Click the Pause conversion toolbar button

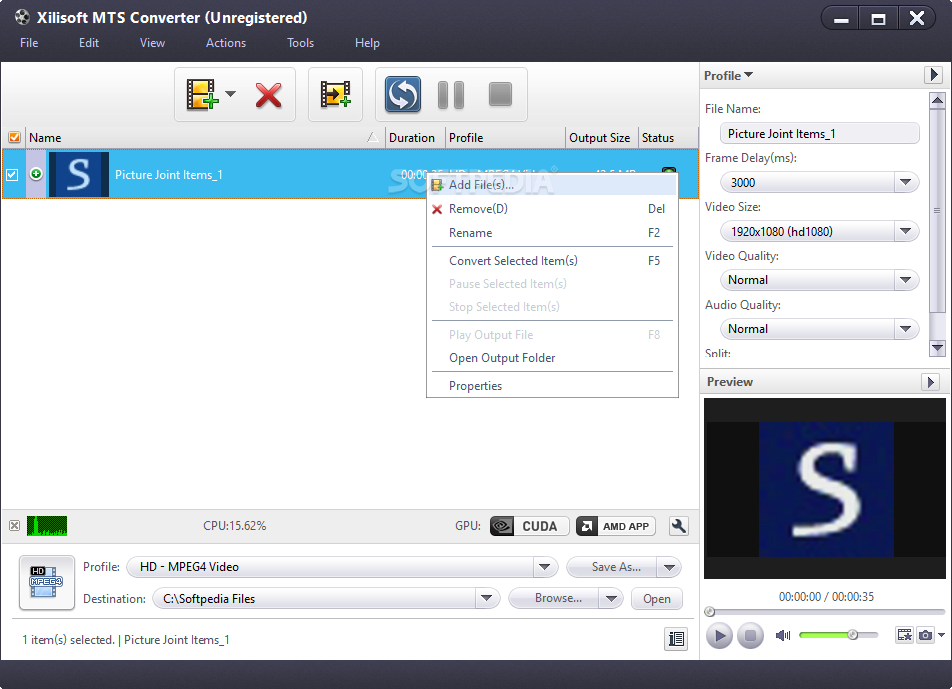[x=451, y=95]
